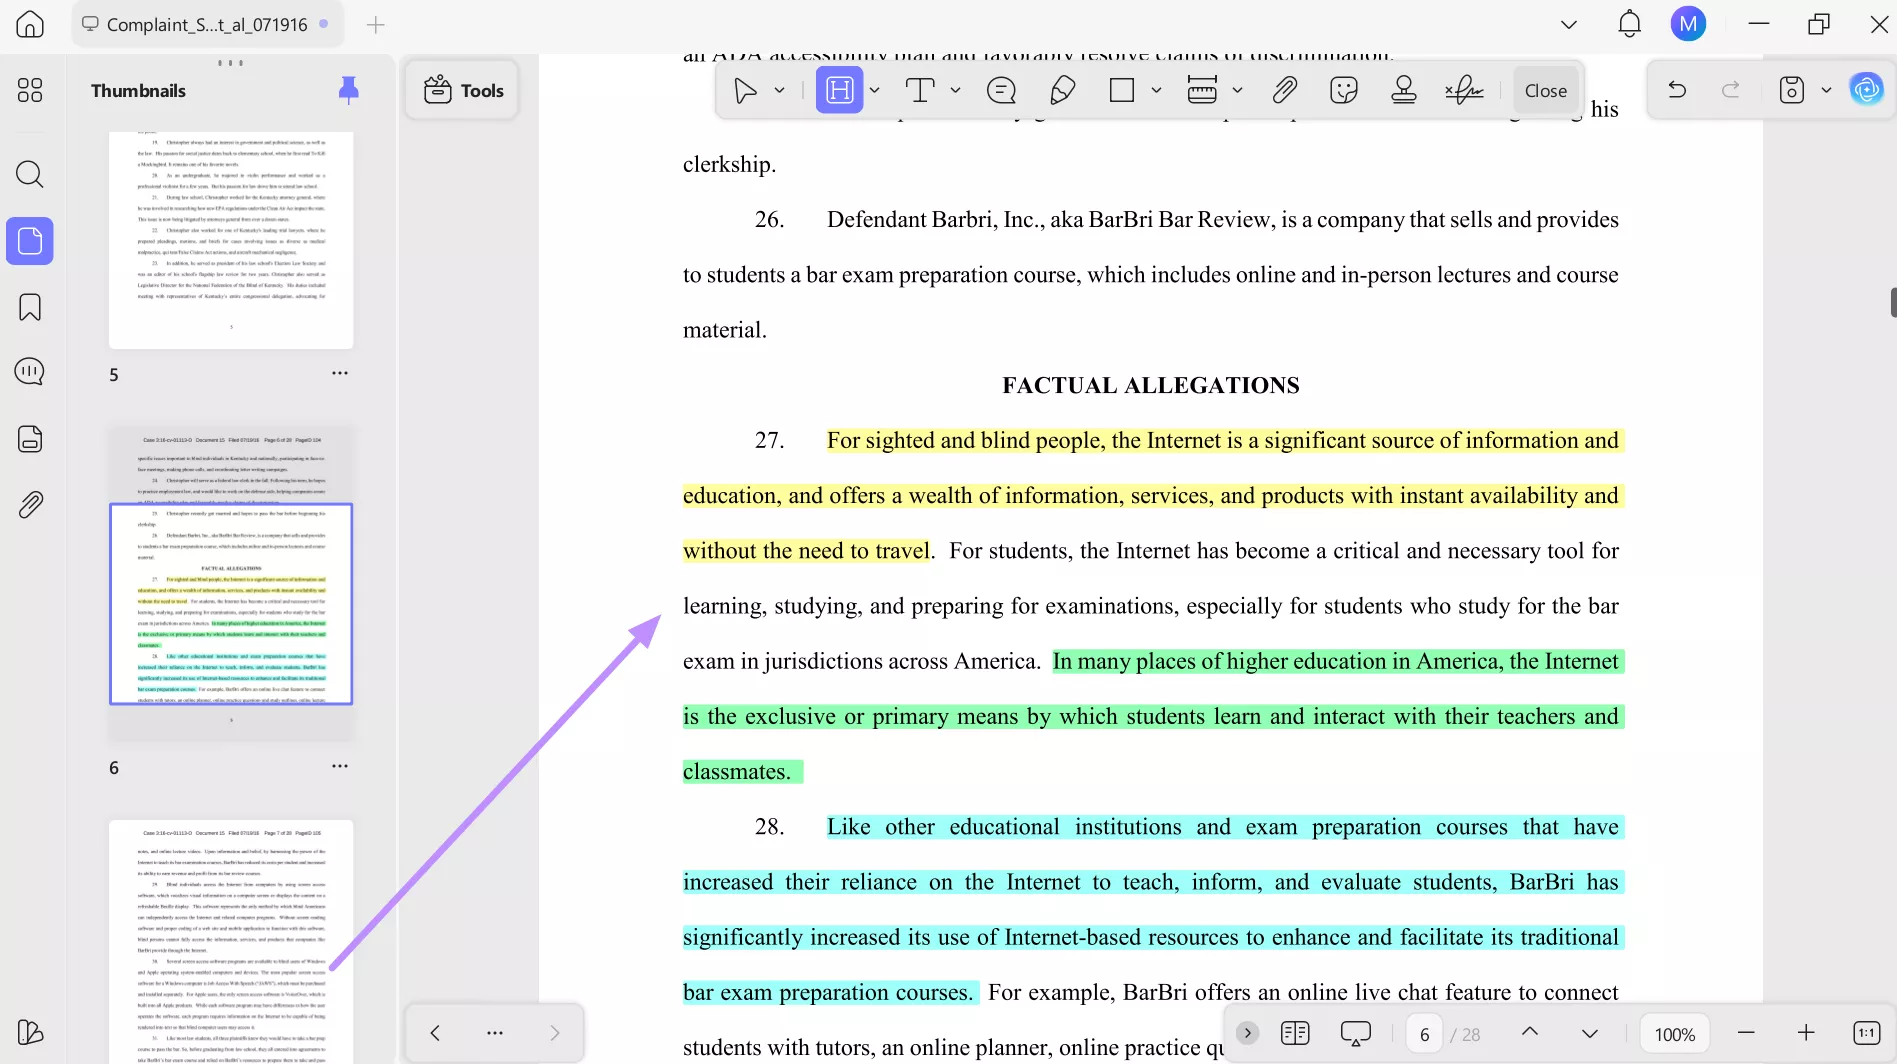The height and width of the screenshot is (1064, 1897).
Task: Select the Highlight annotation tool
Action: click(x=840, y=89)
